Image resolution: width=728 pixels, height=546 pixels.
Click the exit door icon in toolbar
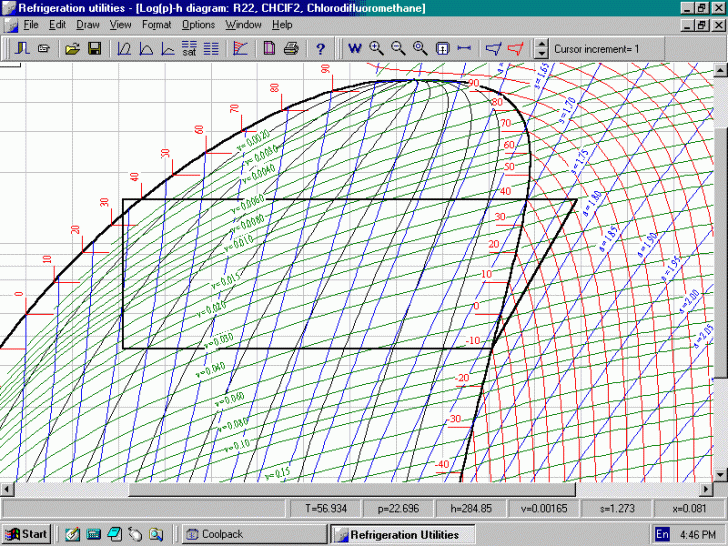coord(22,48)
